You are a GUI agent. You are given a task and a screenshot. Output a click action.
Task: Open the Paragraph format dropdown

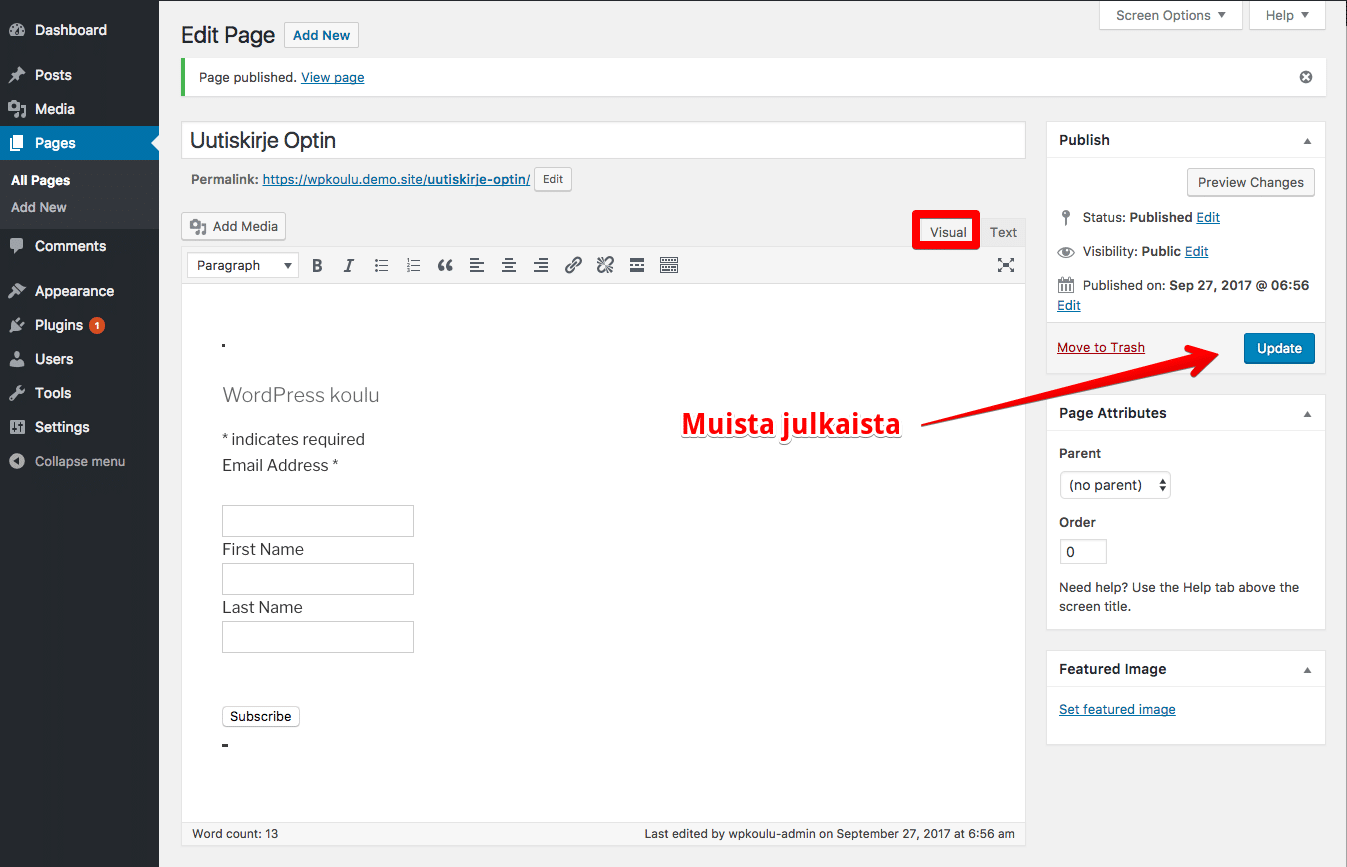pos(243,265)
